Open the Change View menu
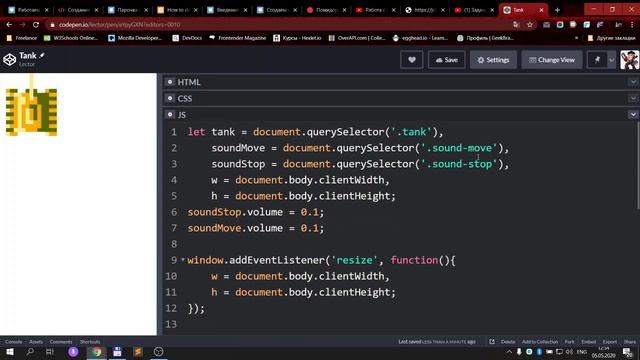640x360 pixels. pyautogui.click(x=552, y=60)
